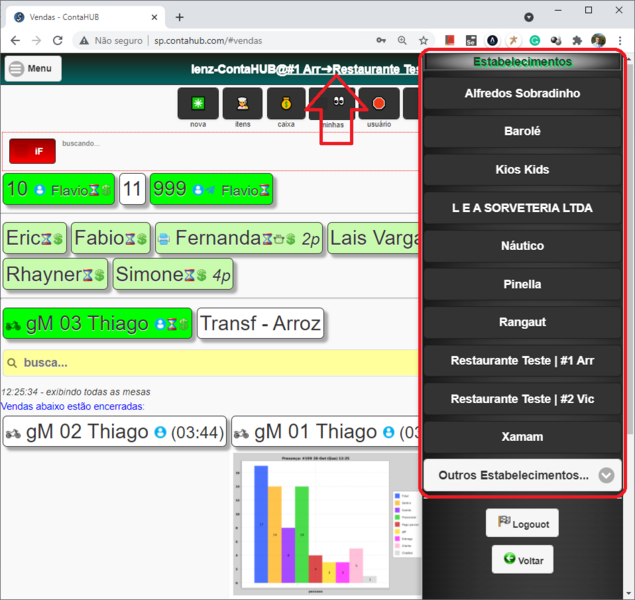Select Xamam establishment
The width and height of the screenshot is (635, 600).
522,437
